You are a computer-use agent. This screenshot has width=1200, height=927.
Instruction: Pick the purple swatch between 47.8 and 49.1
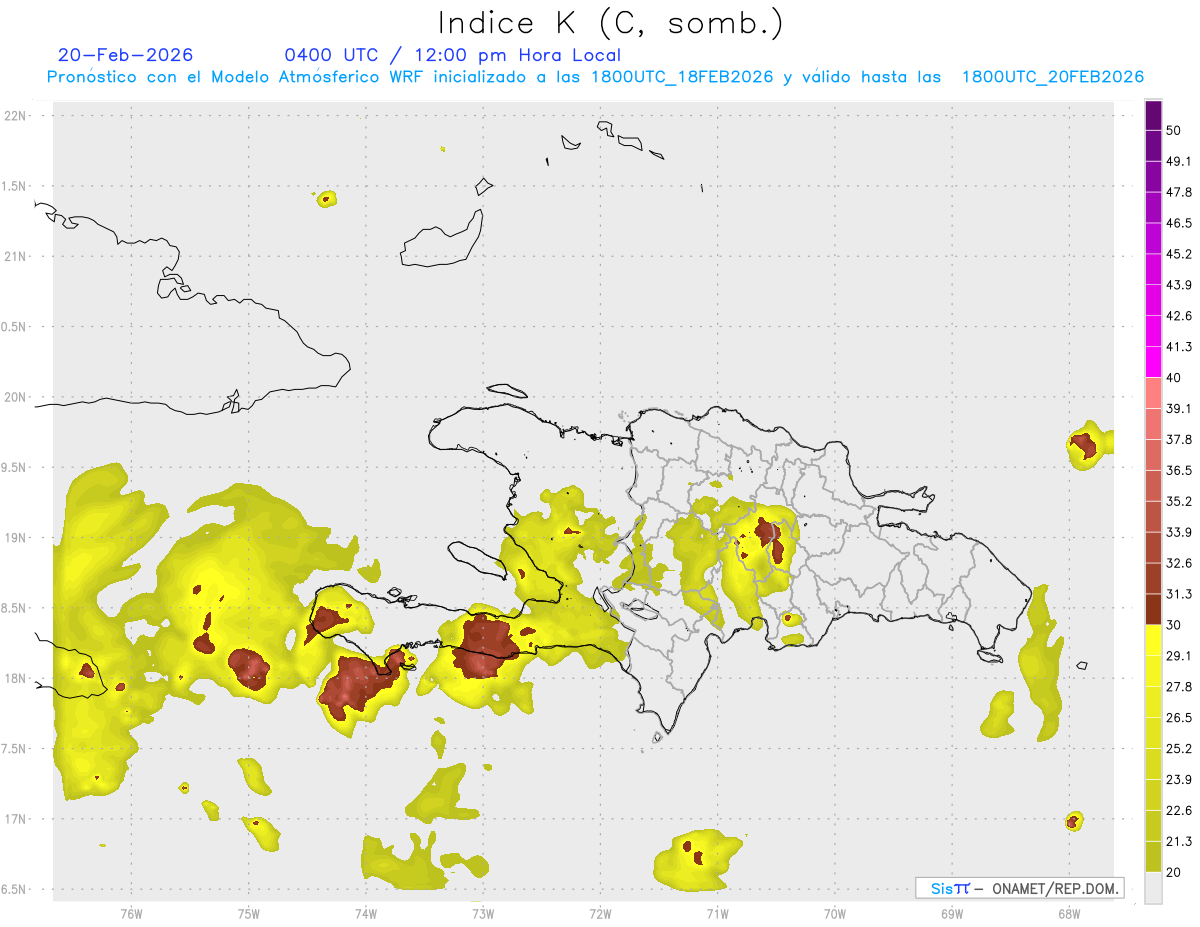pos(1153,177)
